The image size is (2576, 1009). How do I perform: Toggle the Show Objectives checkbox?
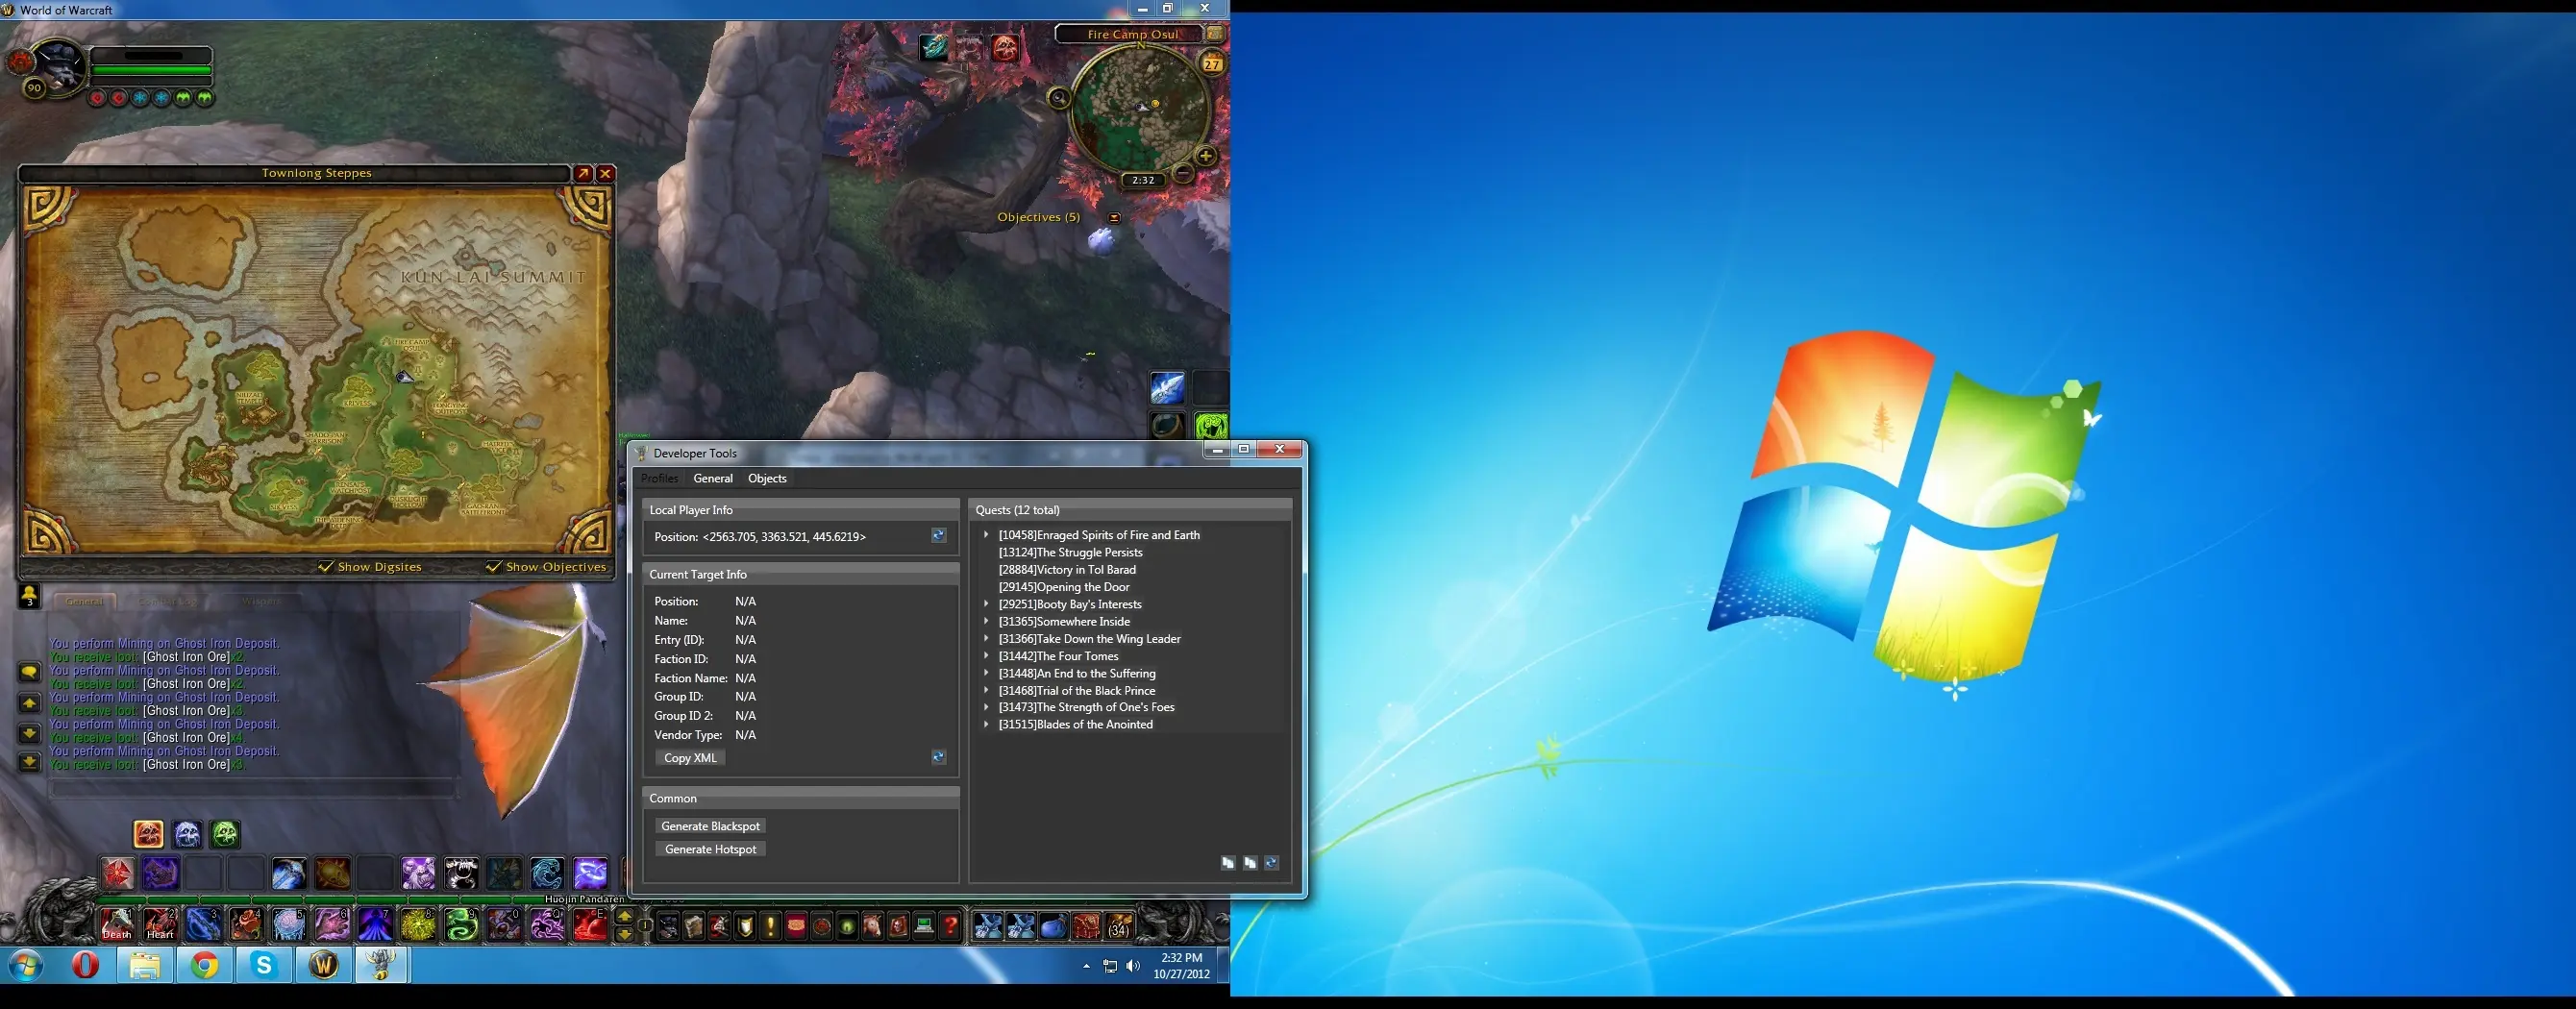click(493, 567)
